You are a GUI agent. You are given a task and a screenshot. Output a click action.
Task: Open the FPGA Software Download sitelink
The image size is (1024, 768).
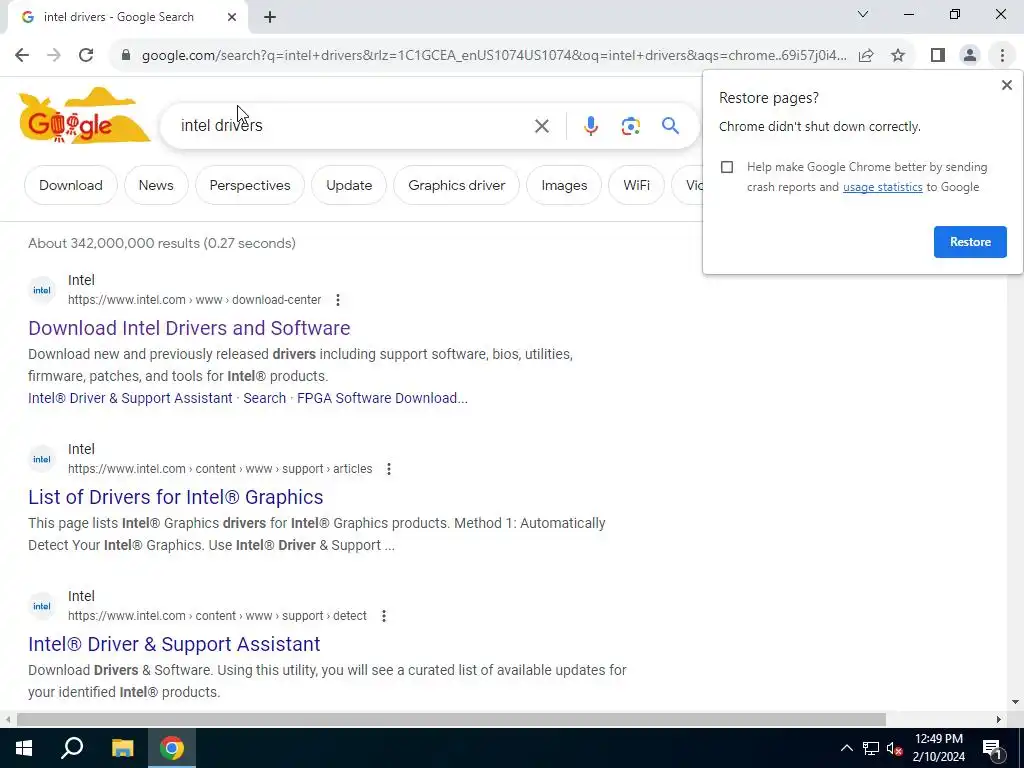tap(382, 398)
